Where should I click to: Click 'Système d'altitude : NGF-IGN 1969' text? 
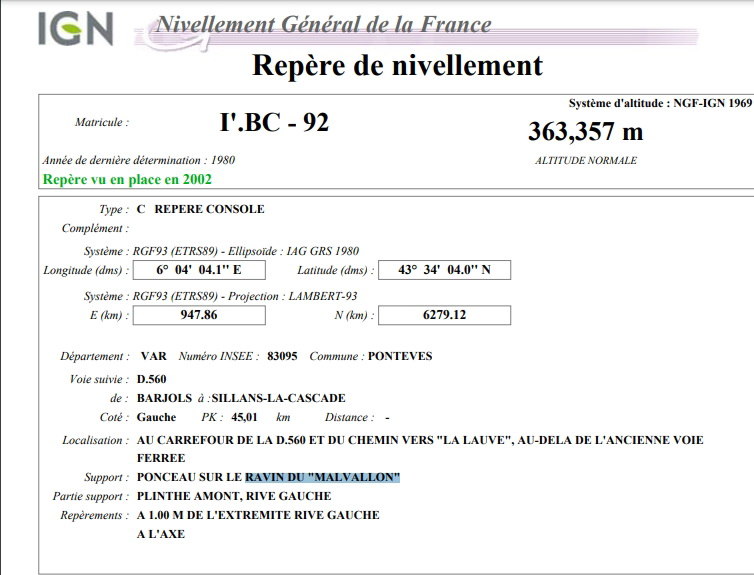[x=660, y=103]
